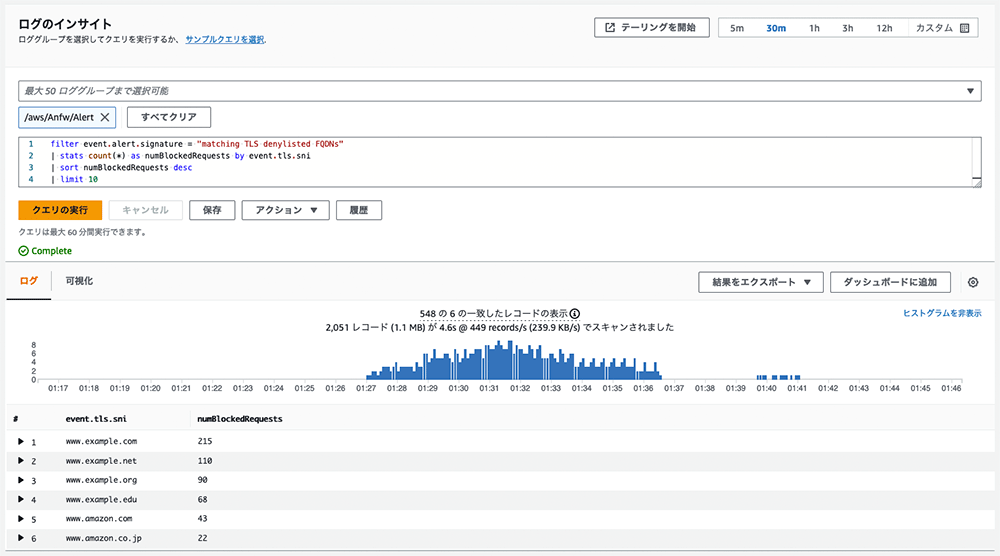
Task: Open the 結果をエクスポート export dropdown
Action: tap(761, 282)
